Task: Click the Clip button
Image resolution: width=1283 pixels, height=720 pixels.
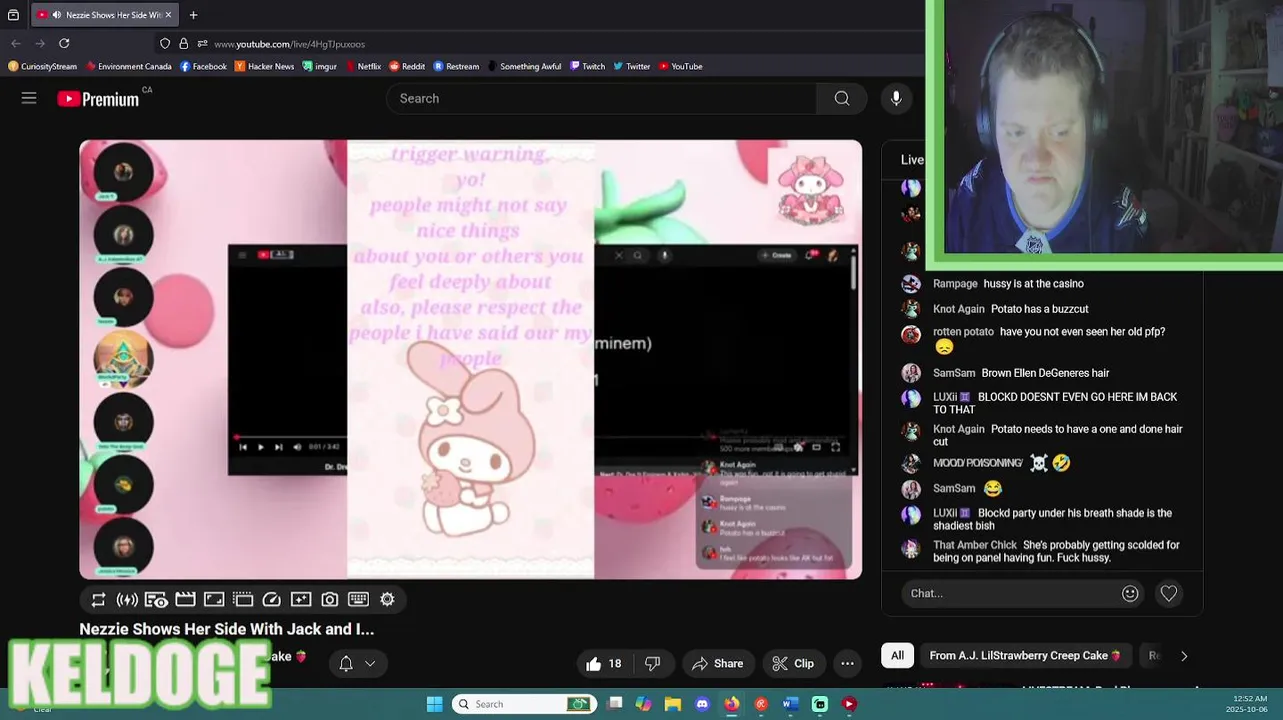Action: click(x=793, y=663)
